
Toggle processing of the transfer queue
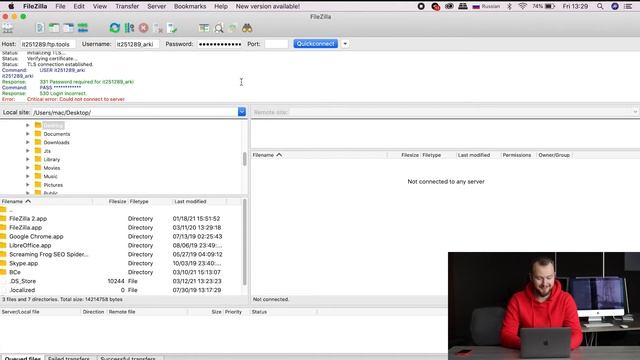[x=129, y=28]
